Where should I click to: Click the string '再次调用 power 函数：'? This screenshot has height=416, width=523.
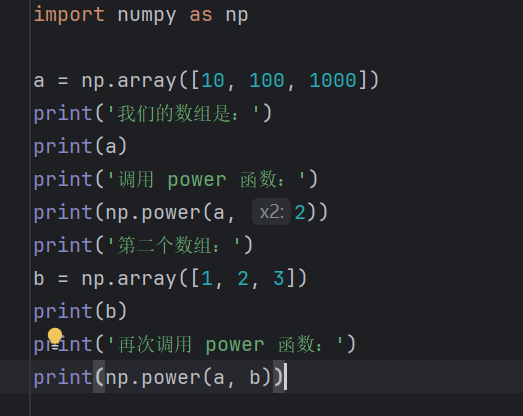(x=225, y=344)
